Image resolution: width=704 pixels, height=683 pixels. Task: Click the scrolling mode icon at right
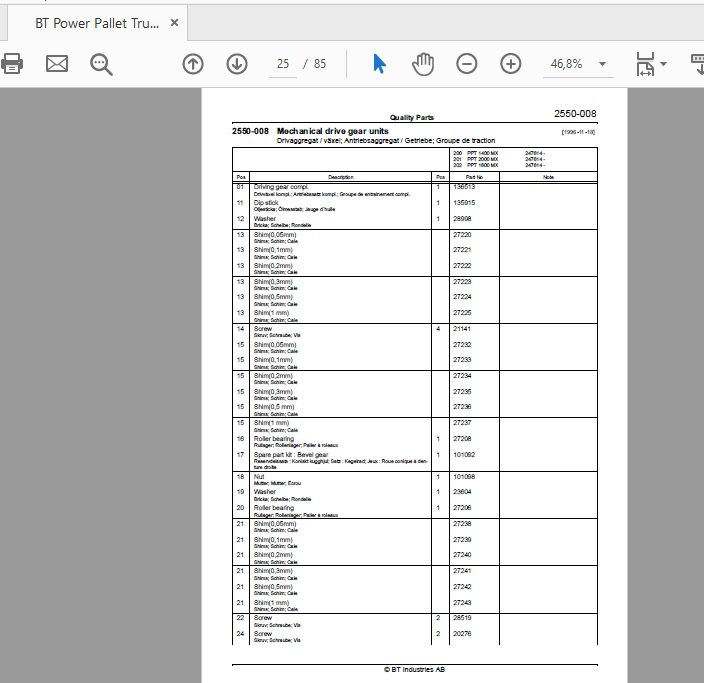(x=697, y=64)
